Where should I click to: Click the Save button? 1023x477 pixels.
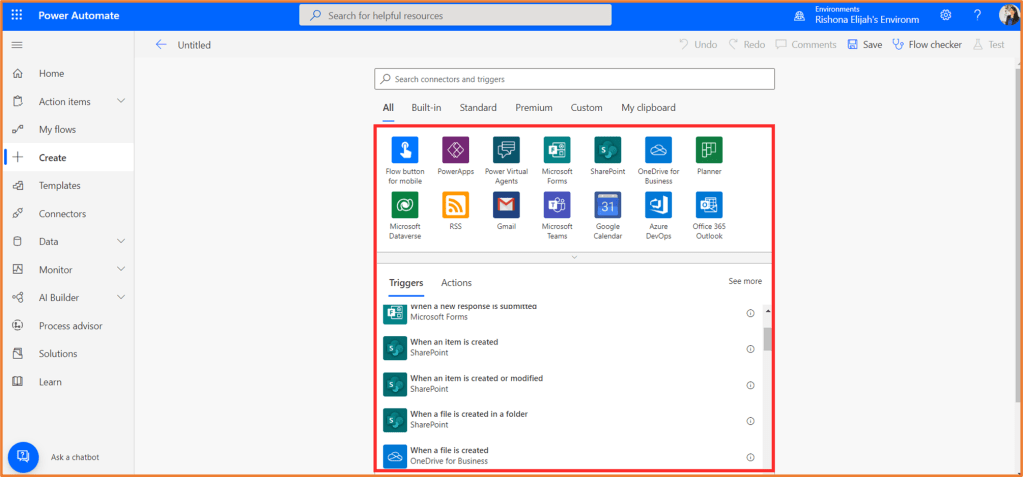pyautogui.click(x=864, y=45)
